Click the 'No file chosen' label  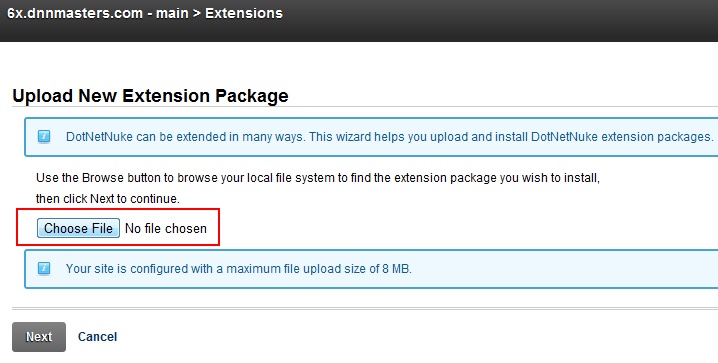click(166, 228)
